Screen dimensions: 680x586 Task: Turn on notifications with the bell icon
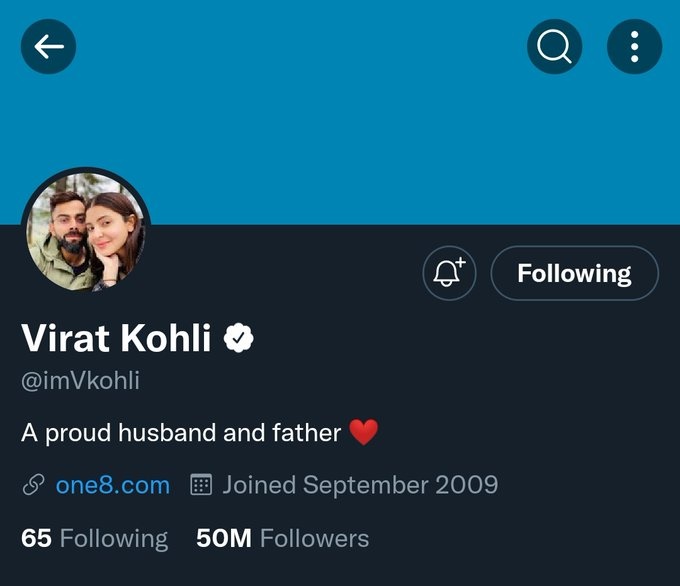[x=449, y=273]
